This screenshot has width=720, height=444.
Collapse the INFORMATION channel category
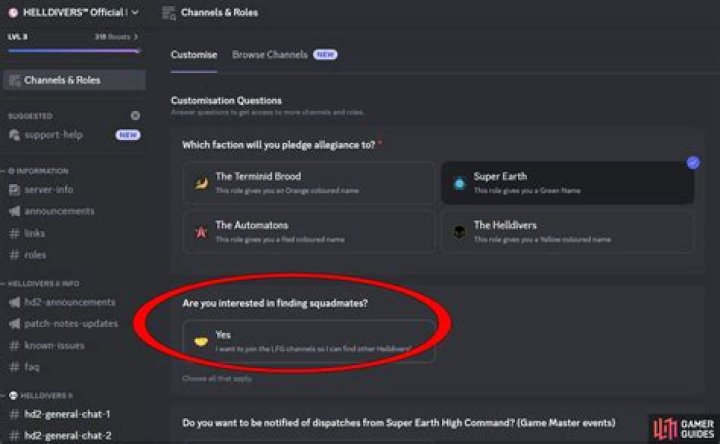[x=40, y=171]
